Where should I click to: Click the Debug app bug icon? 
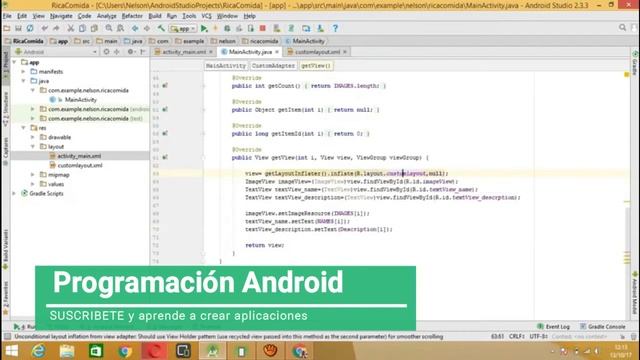227,28
